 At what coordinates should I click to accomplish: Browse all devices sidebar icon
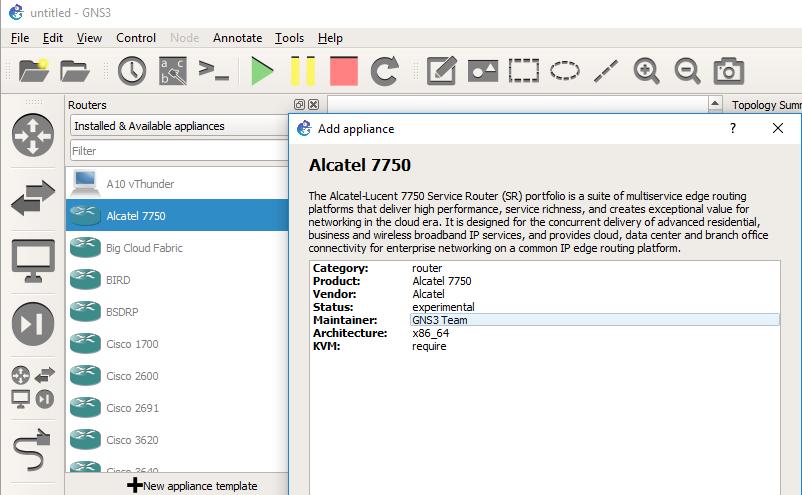point(33,388)
